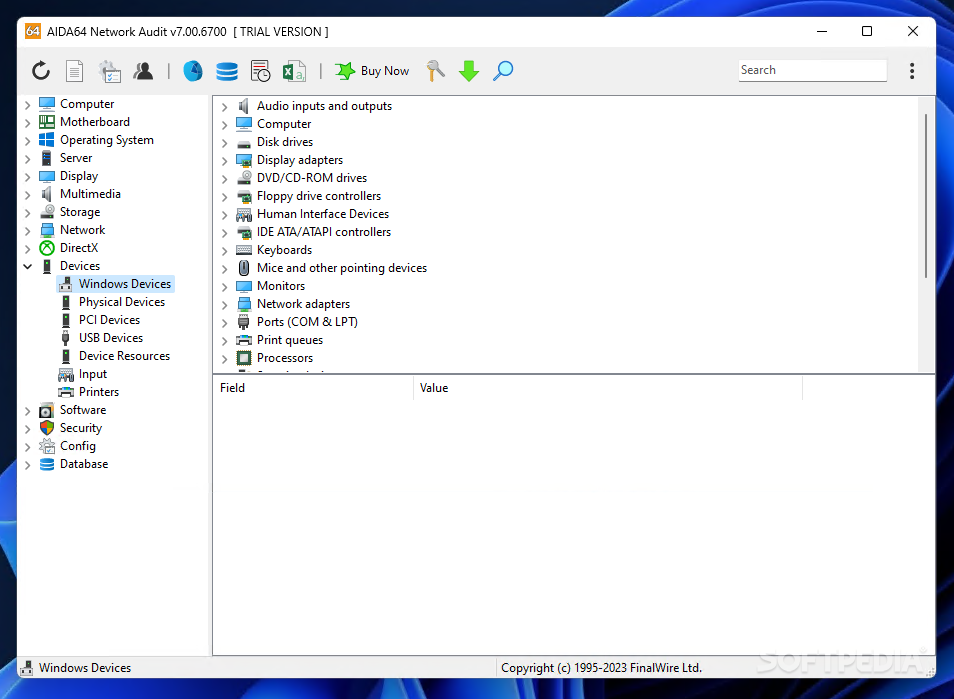Select Storage in the left tree
Screen dimensions: 954x699
tap(80, 212)
